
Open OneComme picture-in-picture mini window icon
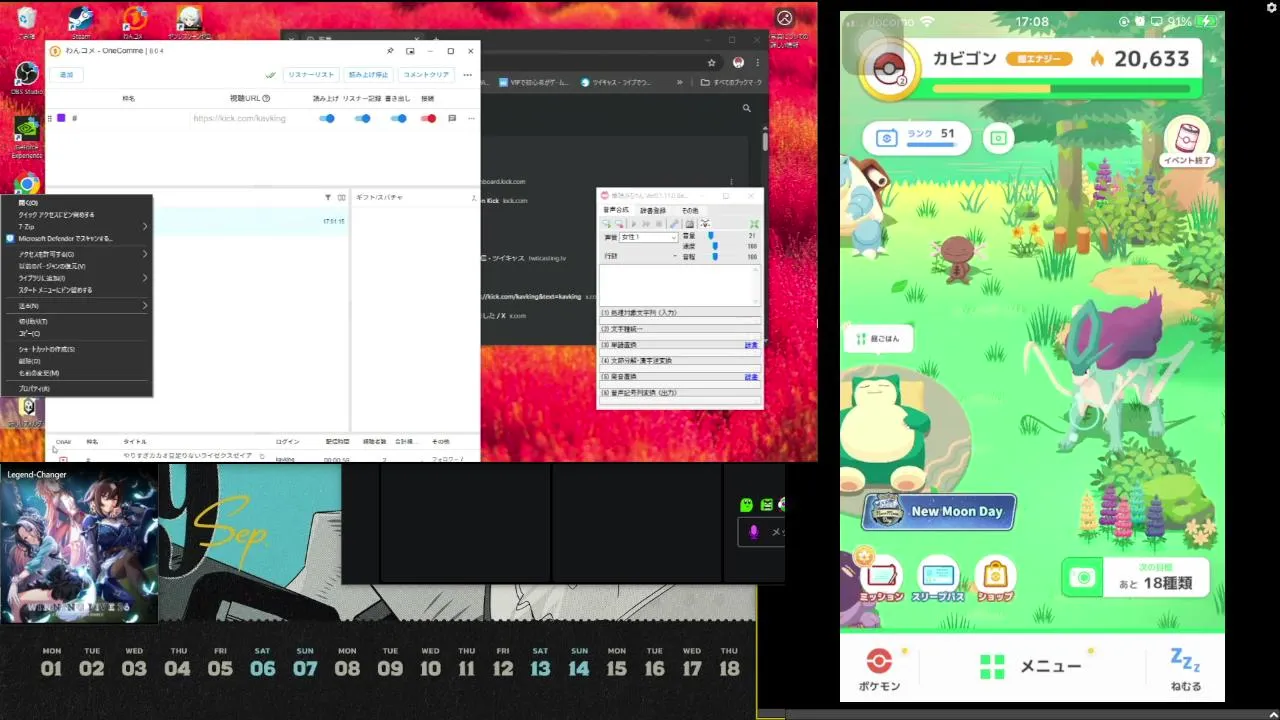(411, 51)
